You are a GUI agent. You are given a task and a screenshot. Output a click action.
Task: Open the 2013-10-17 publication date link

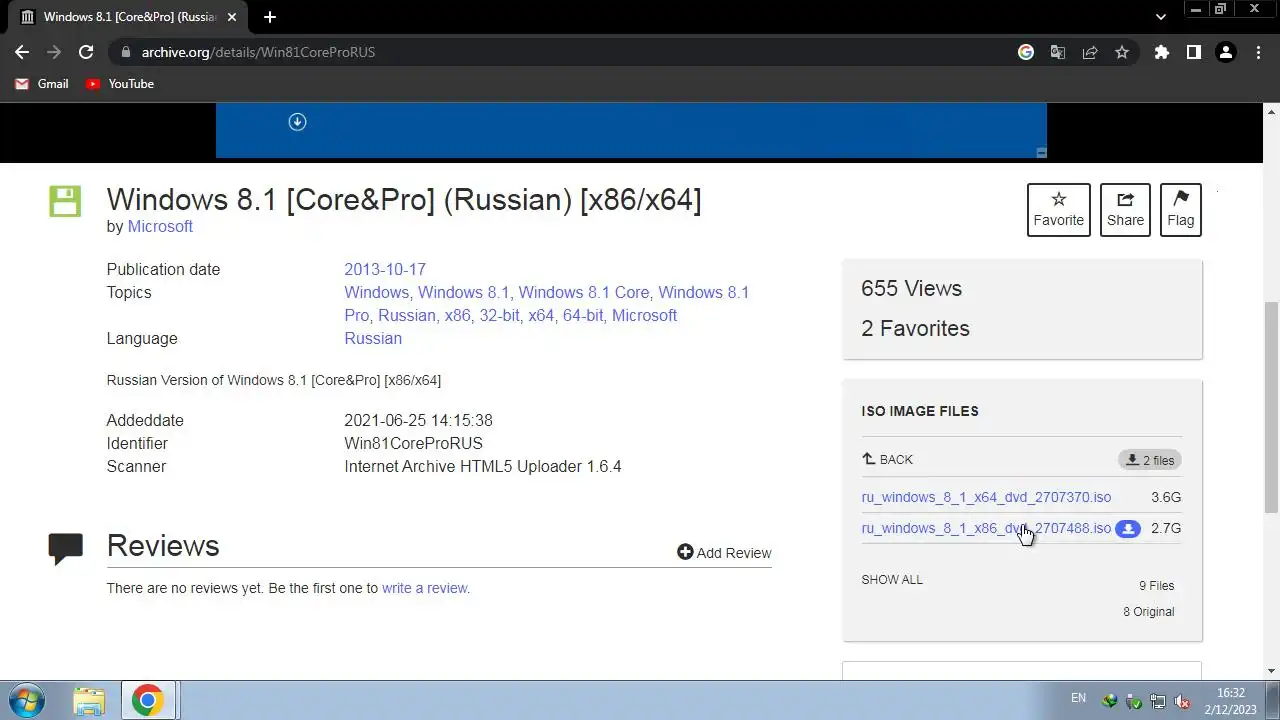point(385,270)
